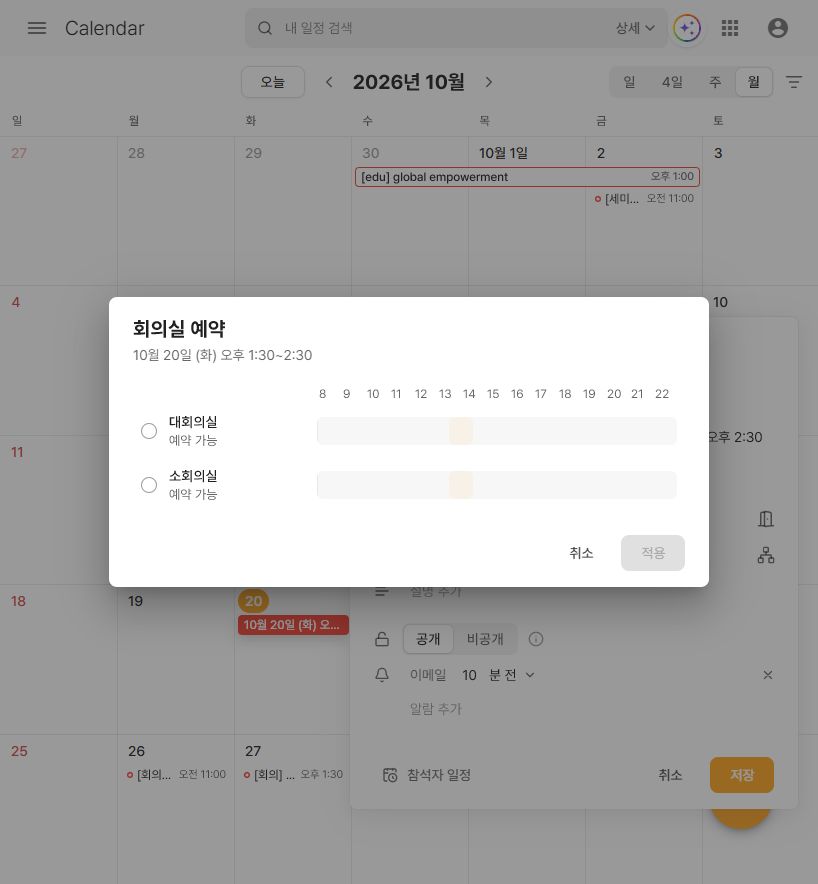Select the 대회의실 radio button
Screen dimensions: 818x884
point(149,431)
